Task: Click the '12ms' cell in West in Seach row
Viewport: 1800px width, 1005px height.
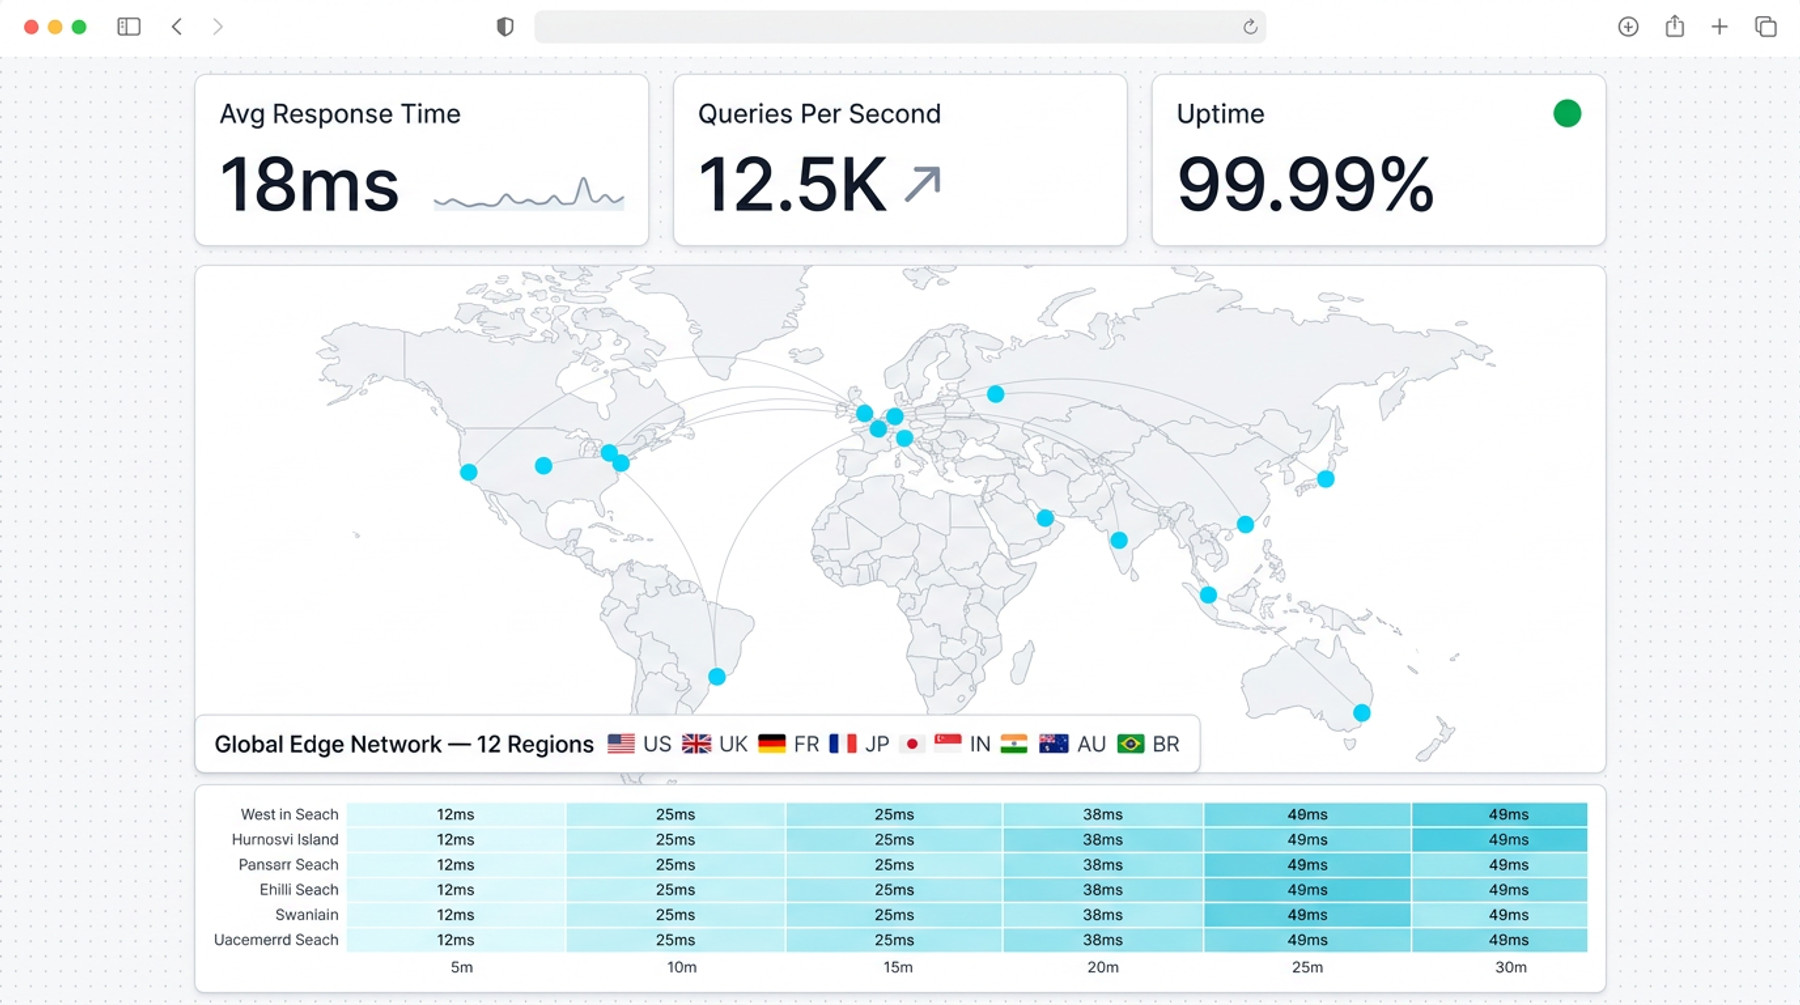Action: [x=456, y=815]
